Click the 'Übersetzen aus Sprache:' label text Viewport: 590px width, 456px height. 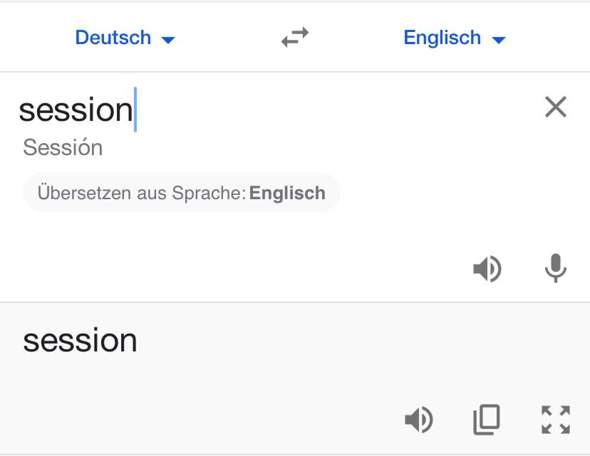[x=141, y=193]
